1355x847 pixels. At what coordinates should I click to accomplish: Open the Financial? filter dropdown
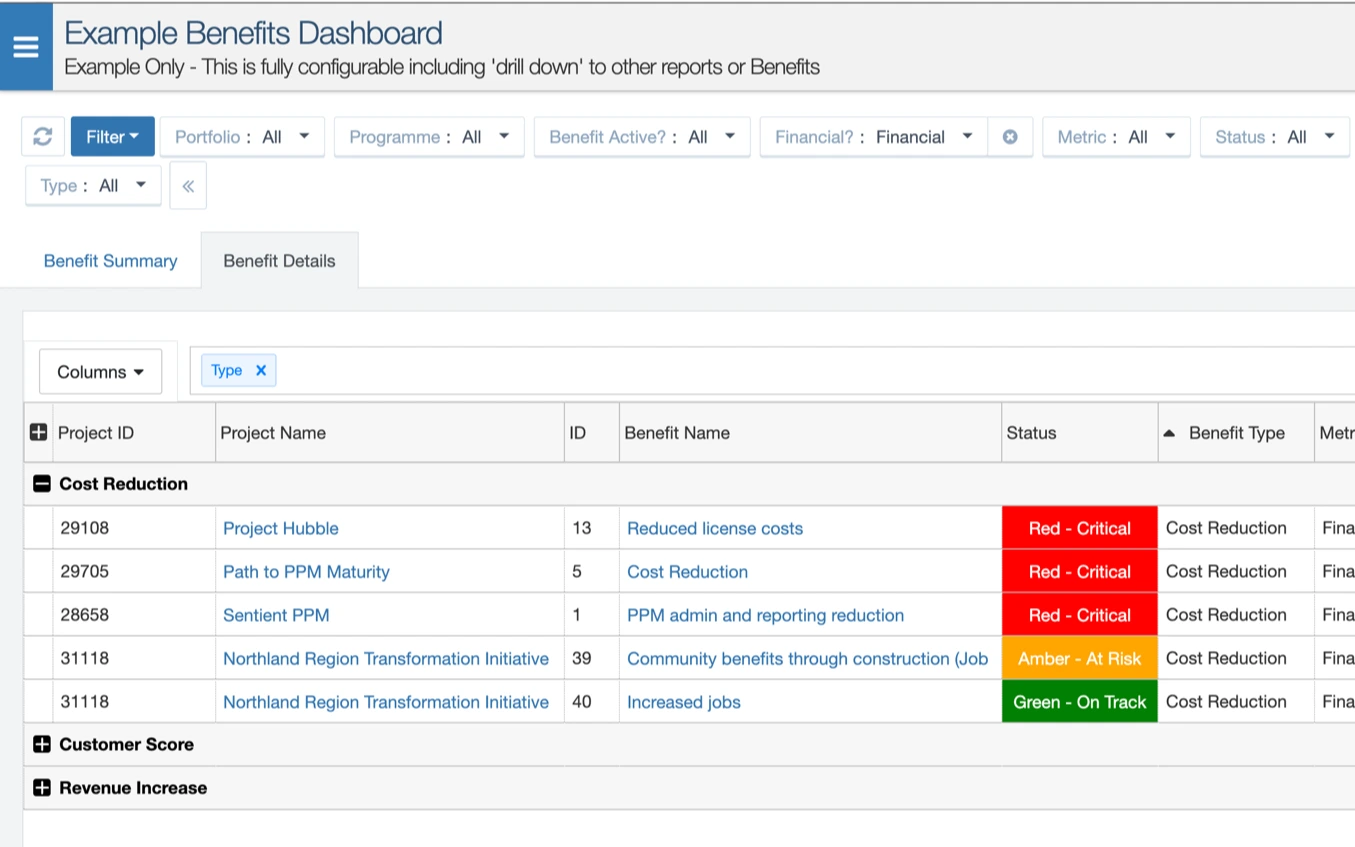click(x=874, y=137)
